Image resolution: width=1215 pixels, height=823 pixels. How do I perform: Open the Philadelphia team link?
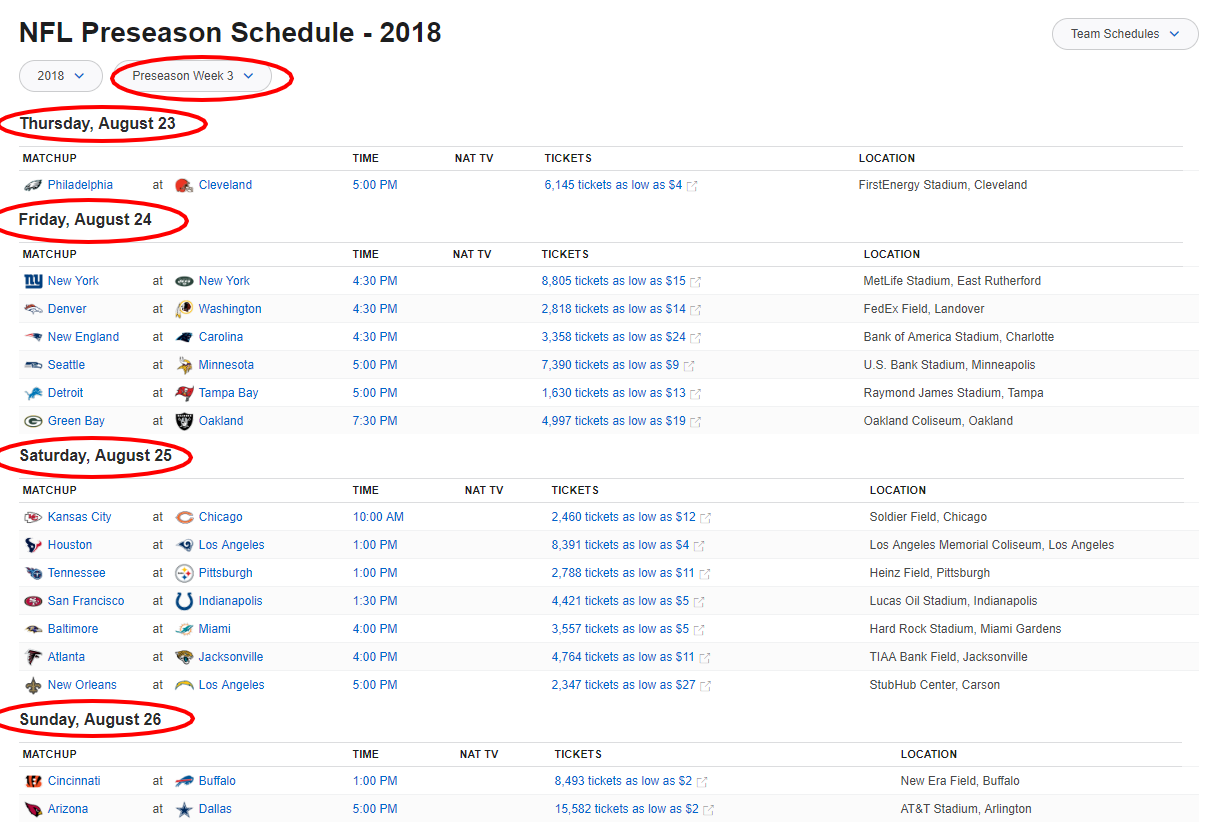coord(80,185)
